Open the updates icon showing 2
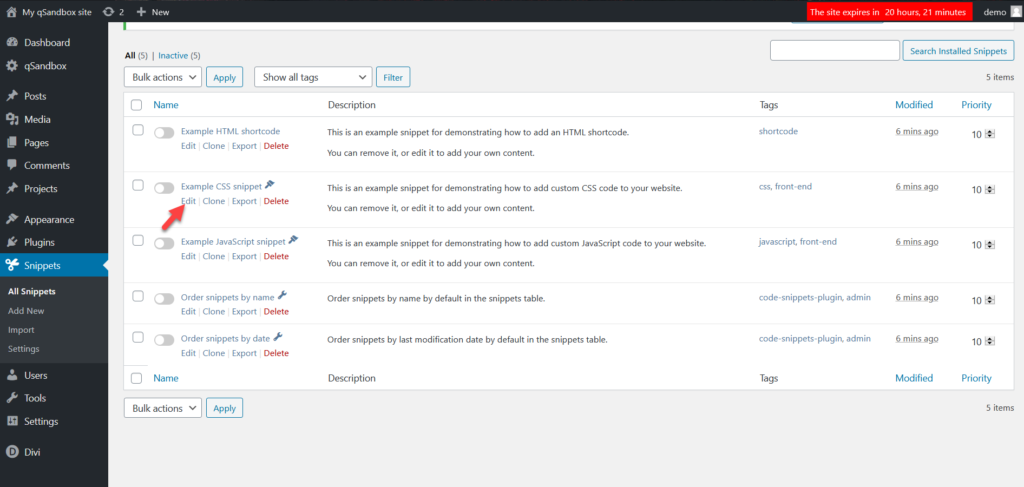Viewport: 1024px width, 487px height. tap(108, 12)
